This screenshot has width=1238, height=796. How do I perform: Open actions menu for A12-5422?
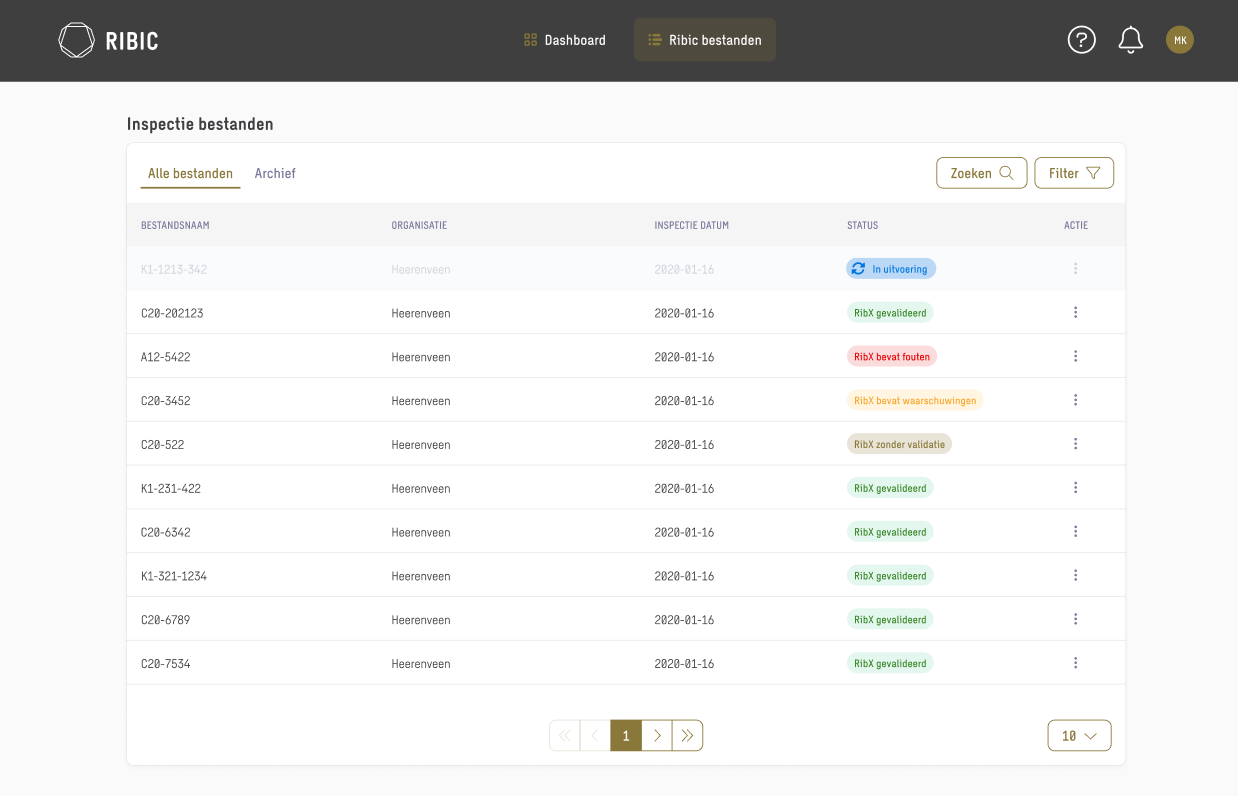1076,356
